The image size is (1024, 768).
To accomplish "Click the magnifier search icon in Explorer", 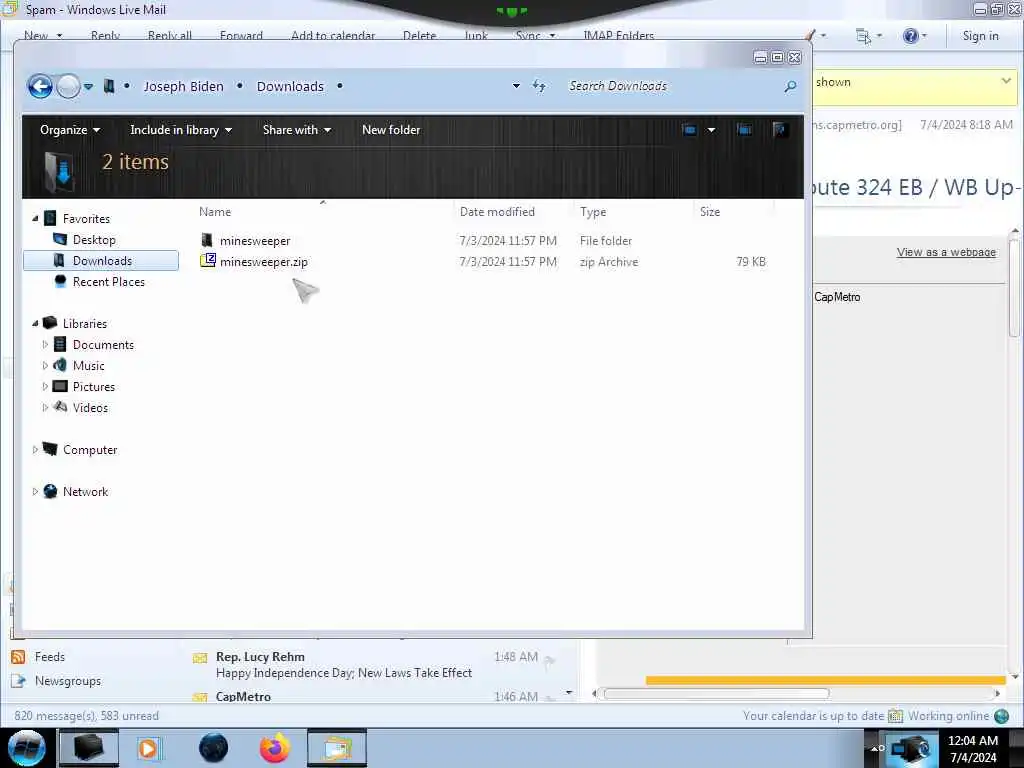I will coord(790,86).
